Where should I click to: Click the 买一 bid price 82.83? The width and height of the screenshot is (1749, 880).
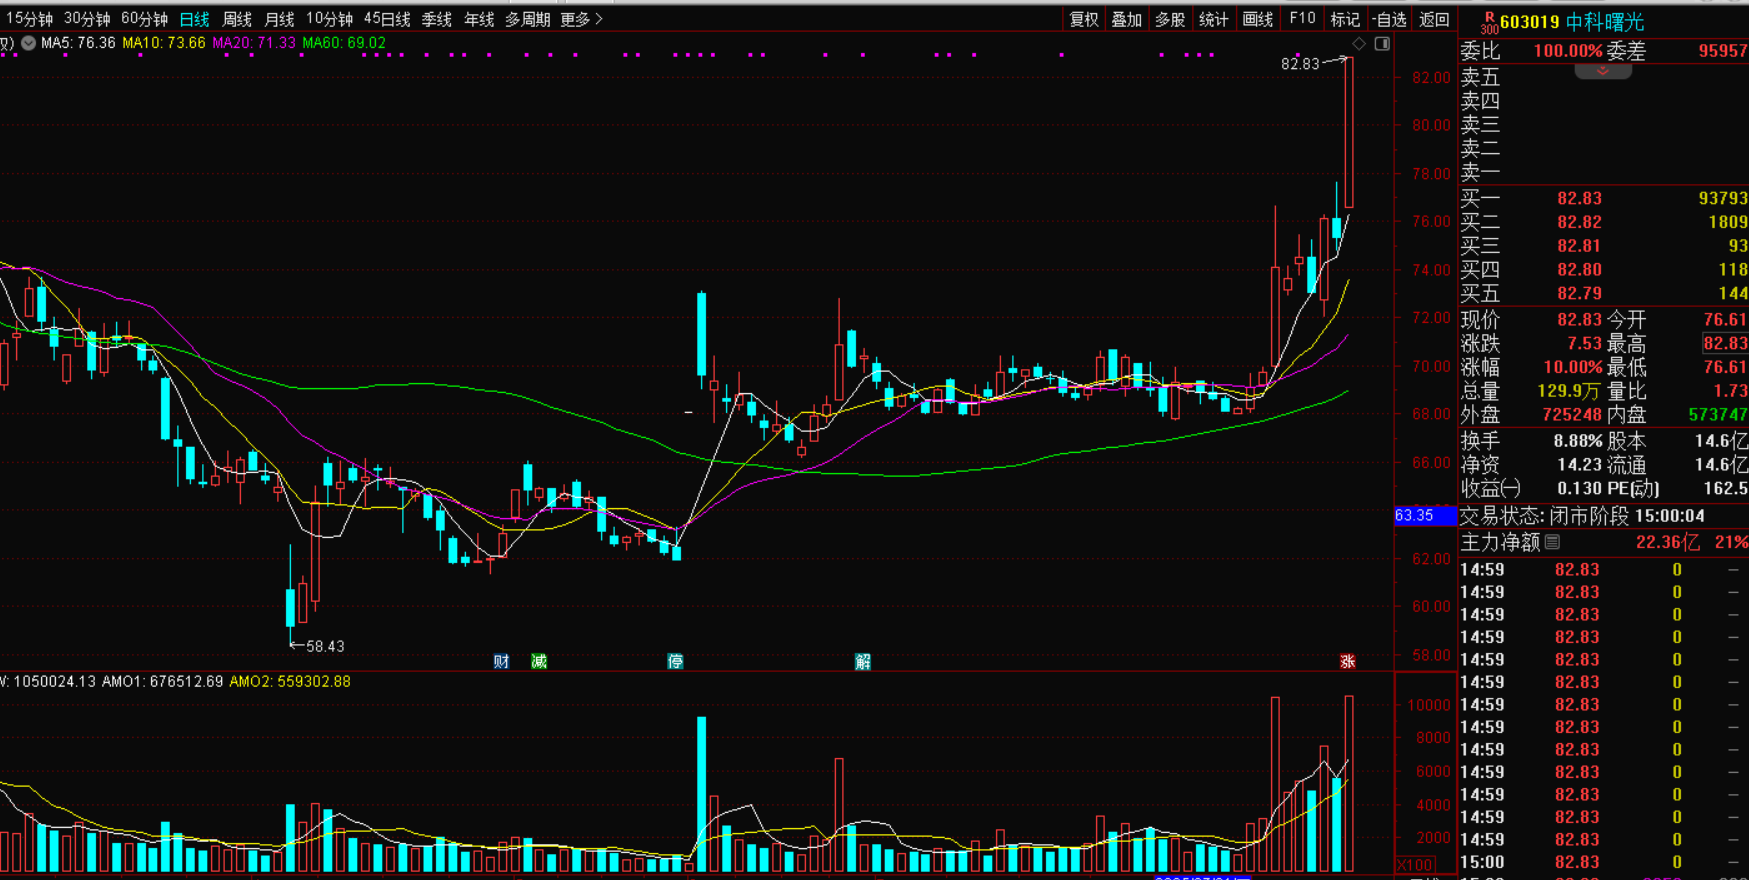pyautogui.click(x=1579, y=198)
